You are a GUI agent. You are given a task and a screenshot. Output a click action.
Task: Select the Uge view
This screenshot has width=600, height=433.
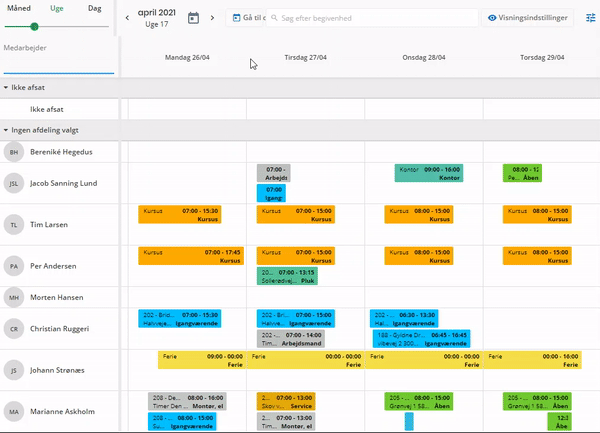click(57, 8)
